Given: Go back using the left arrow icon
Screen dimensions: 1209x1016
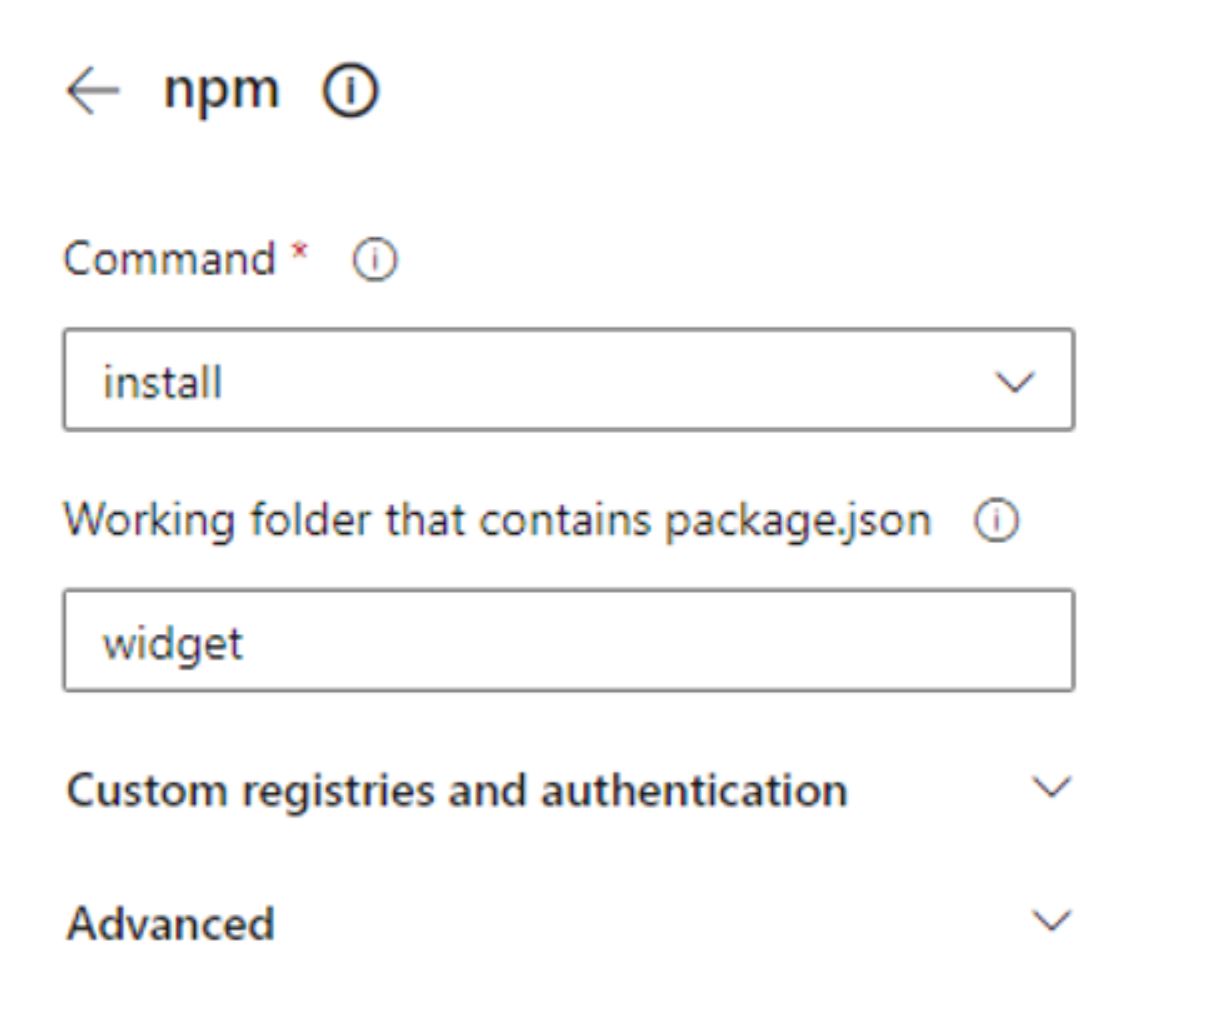Looking at the screenshot, I should (x=93, y=91).
